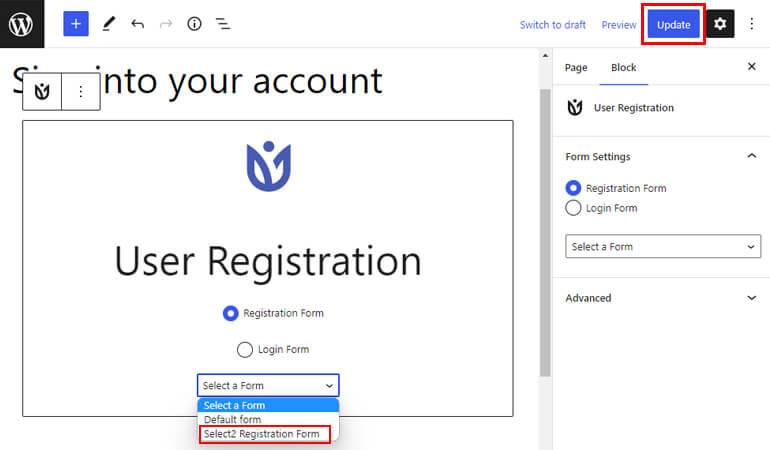Image resolution: width=770 pixels, height=450 pixels.
Task: Click the Preview link
Action: click(619, 25)
